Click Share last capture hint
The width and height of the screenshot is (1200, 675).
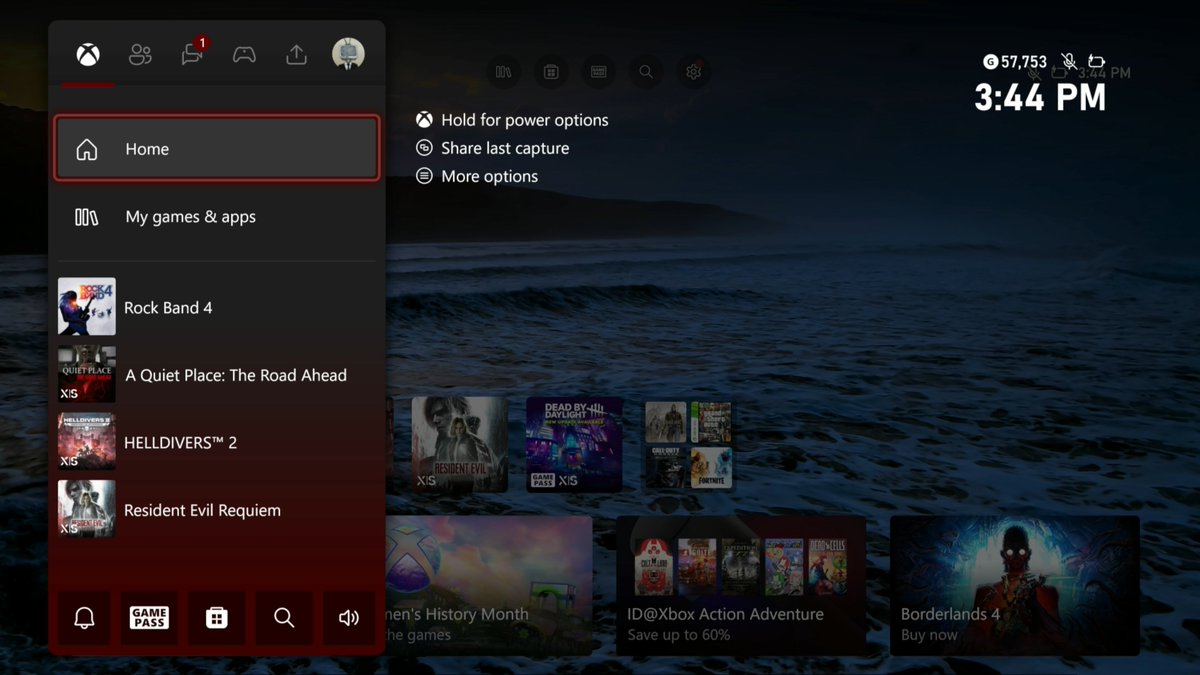click(x=492, y=148)
